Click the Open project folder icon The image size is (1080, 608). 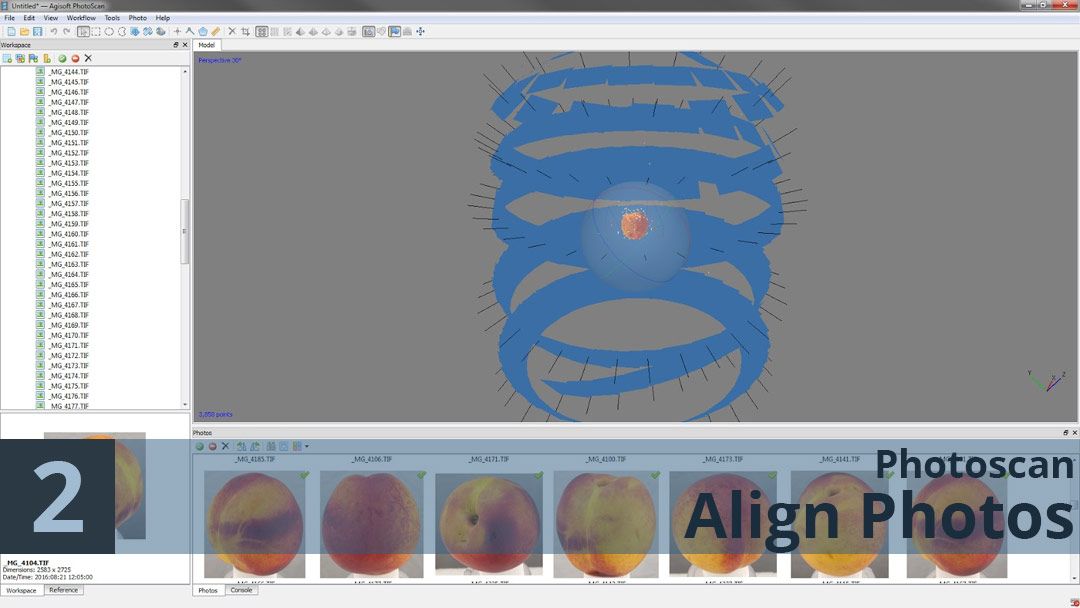point(24,32)
